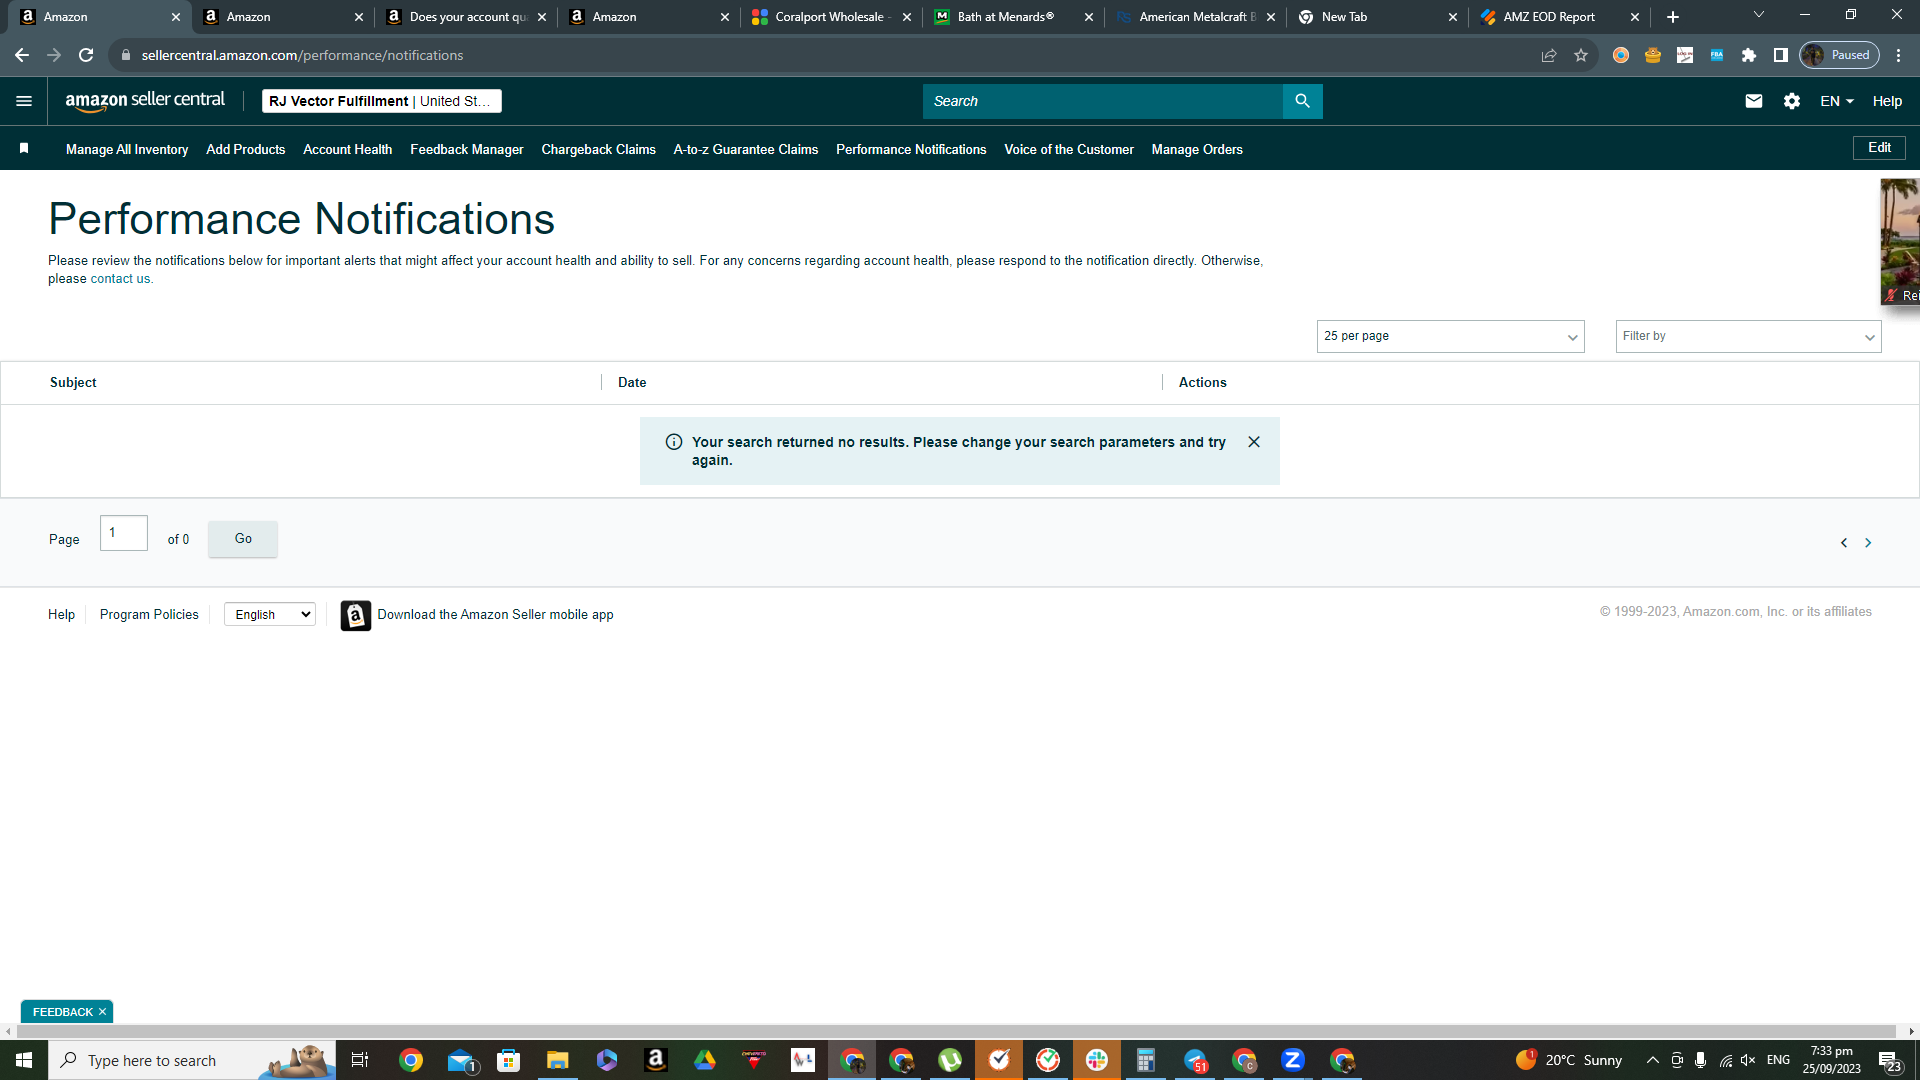Viewport: 1920px width, 1080px height.
Task: Open the tab search chevron
Action: (1759, 15)
